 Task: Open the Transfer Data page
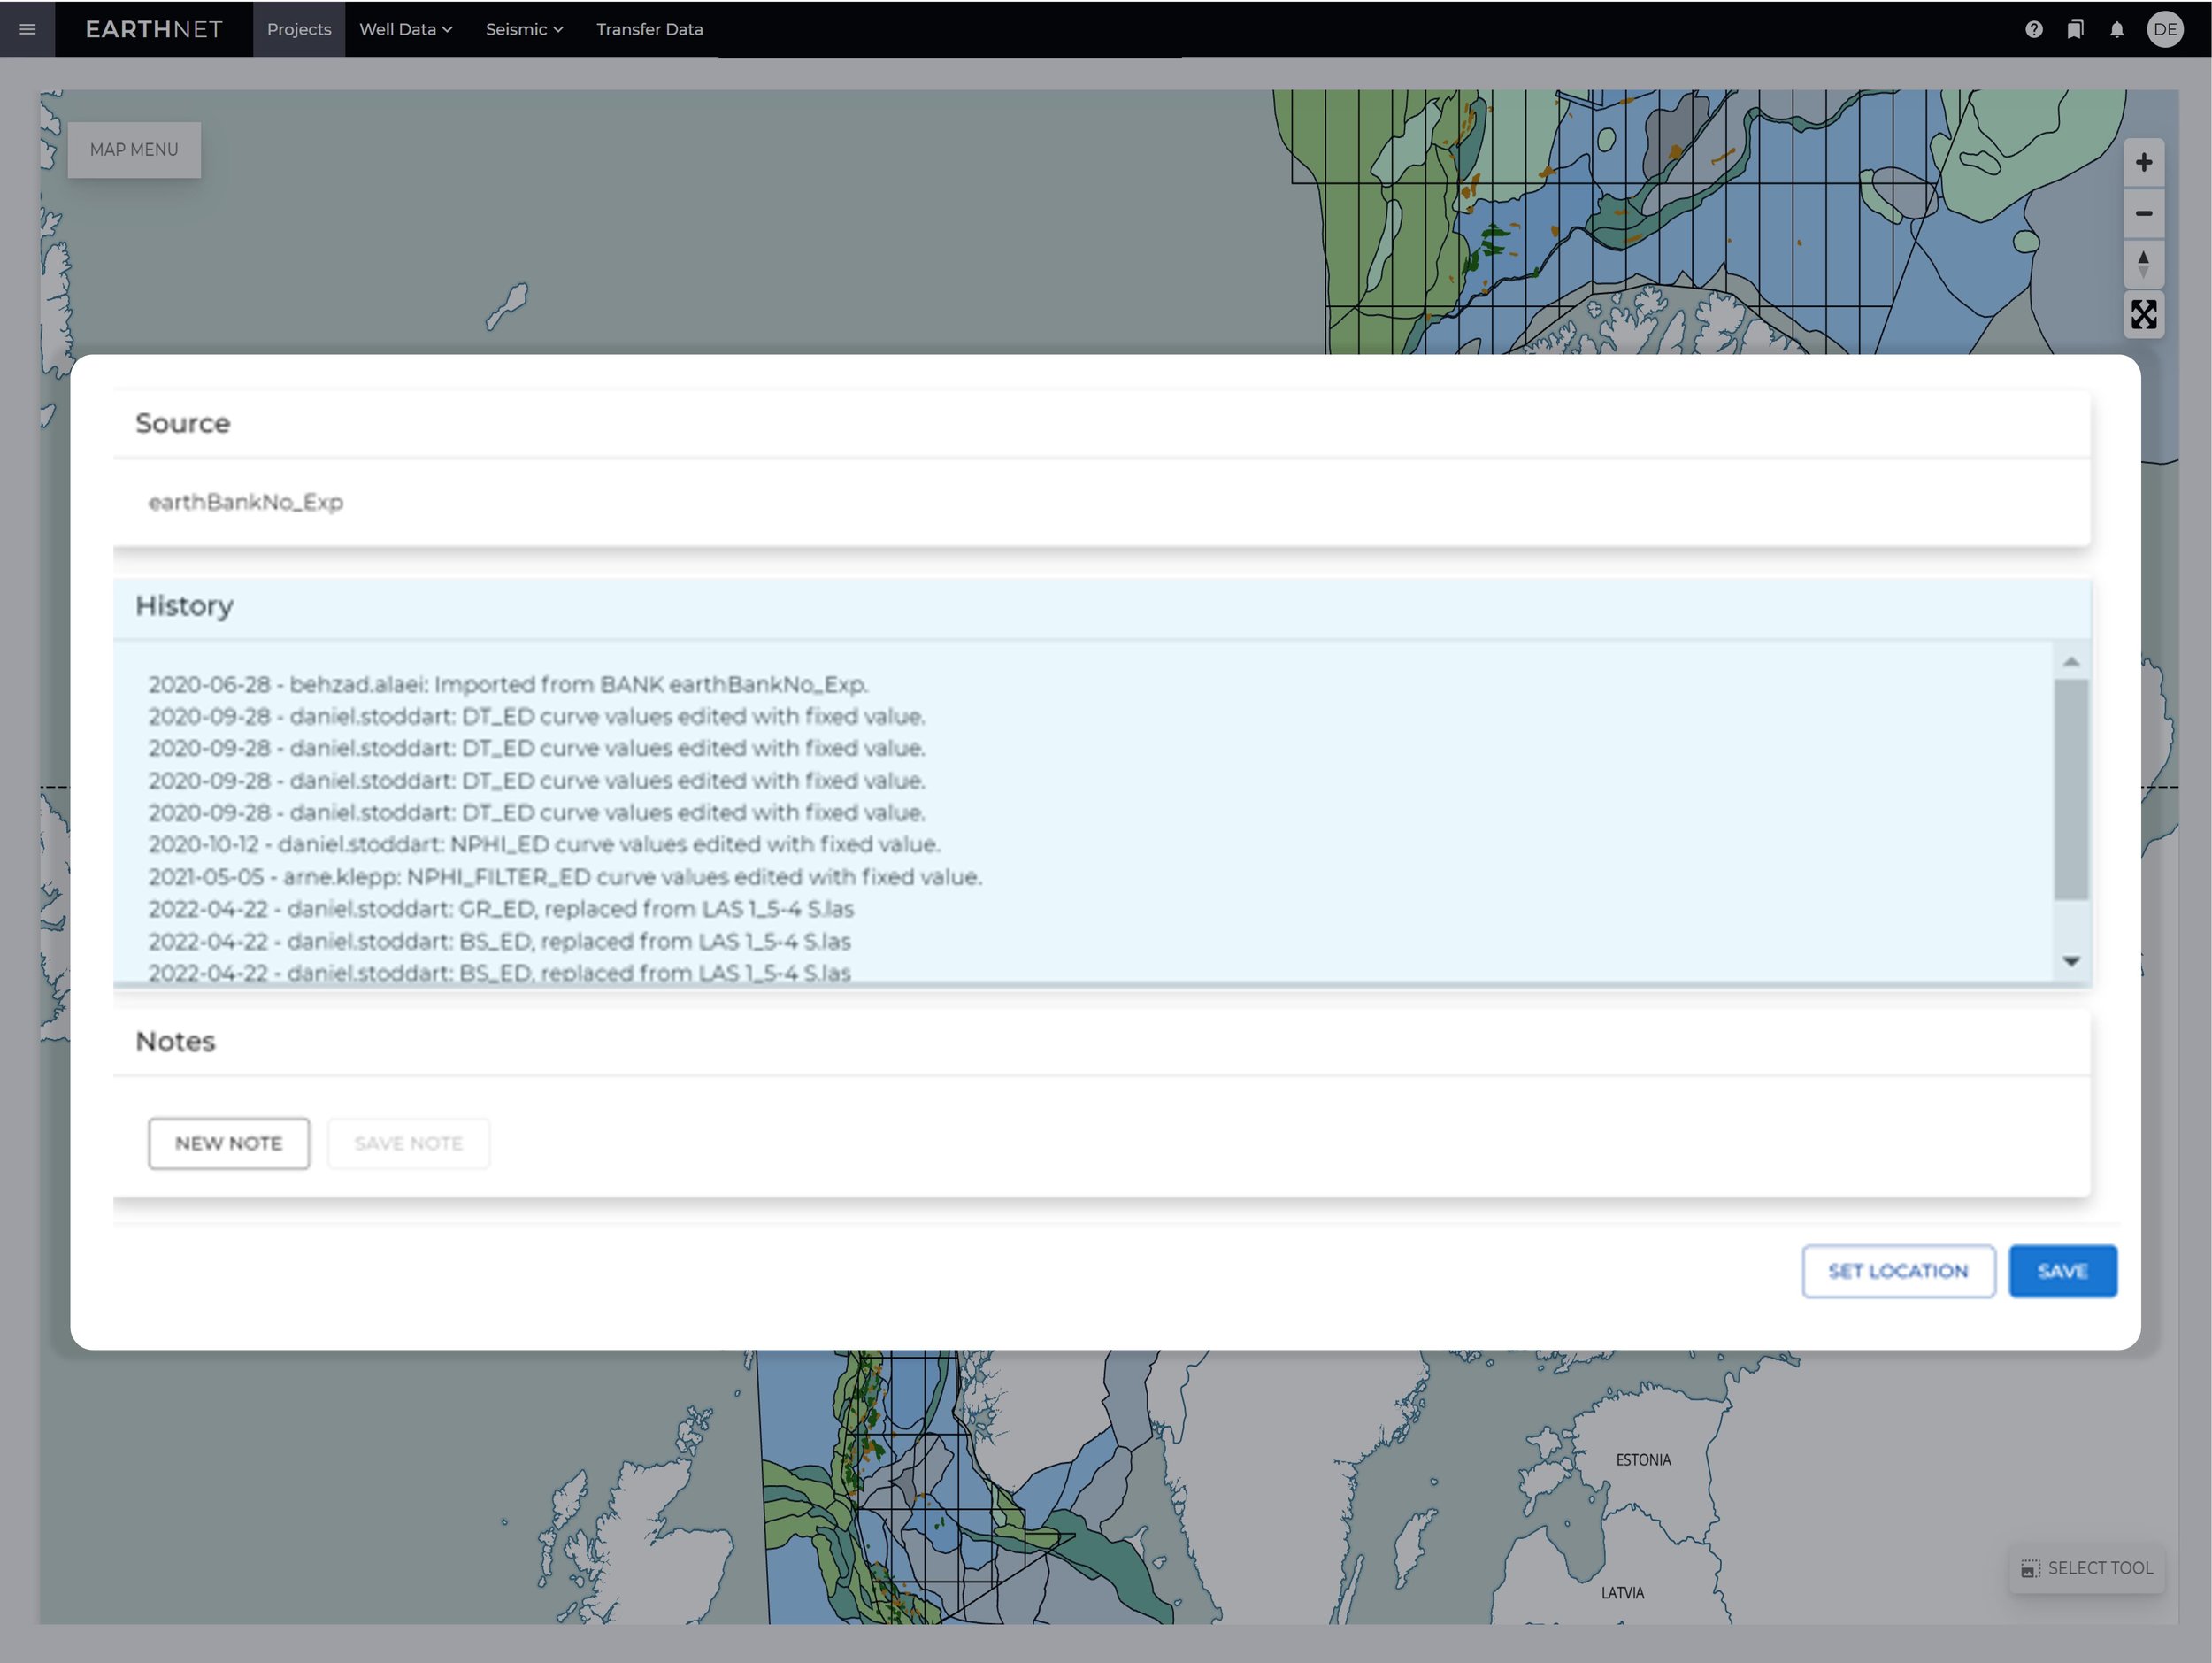click(649, 29)
